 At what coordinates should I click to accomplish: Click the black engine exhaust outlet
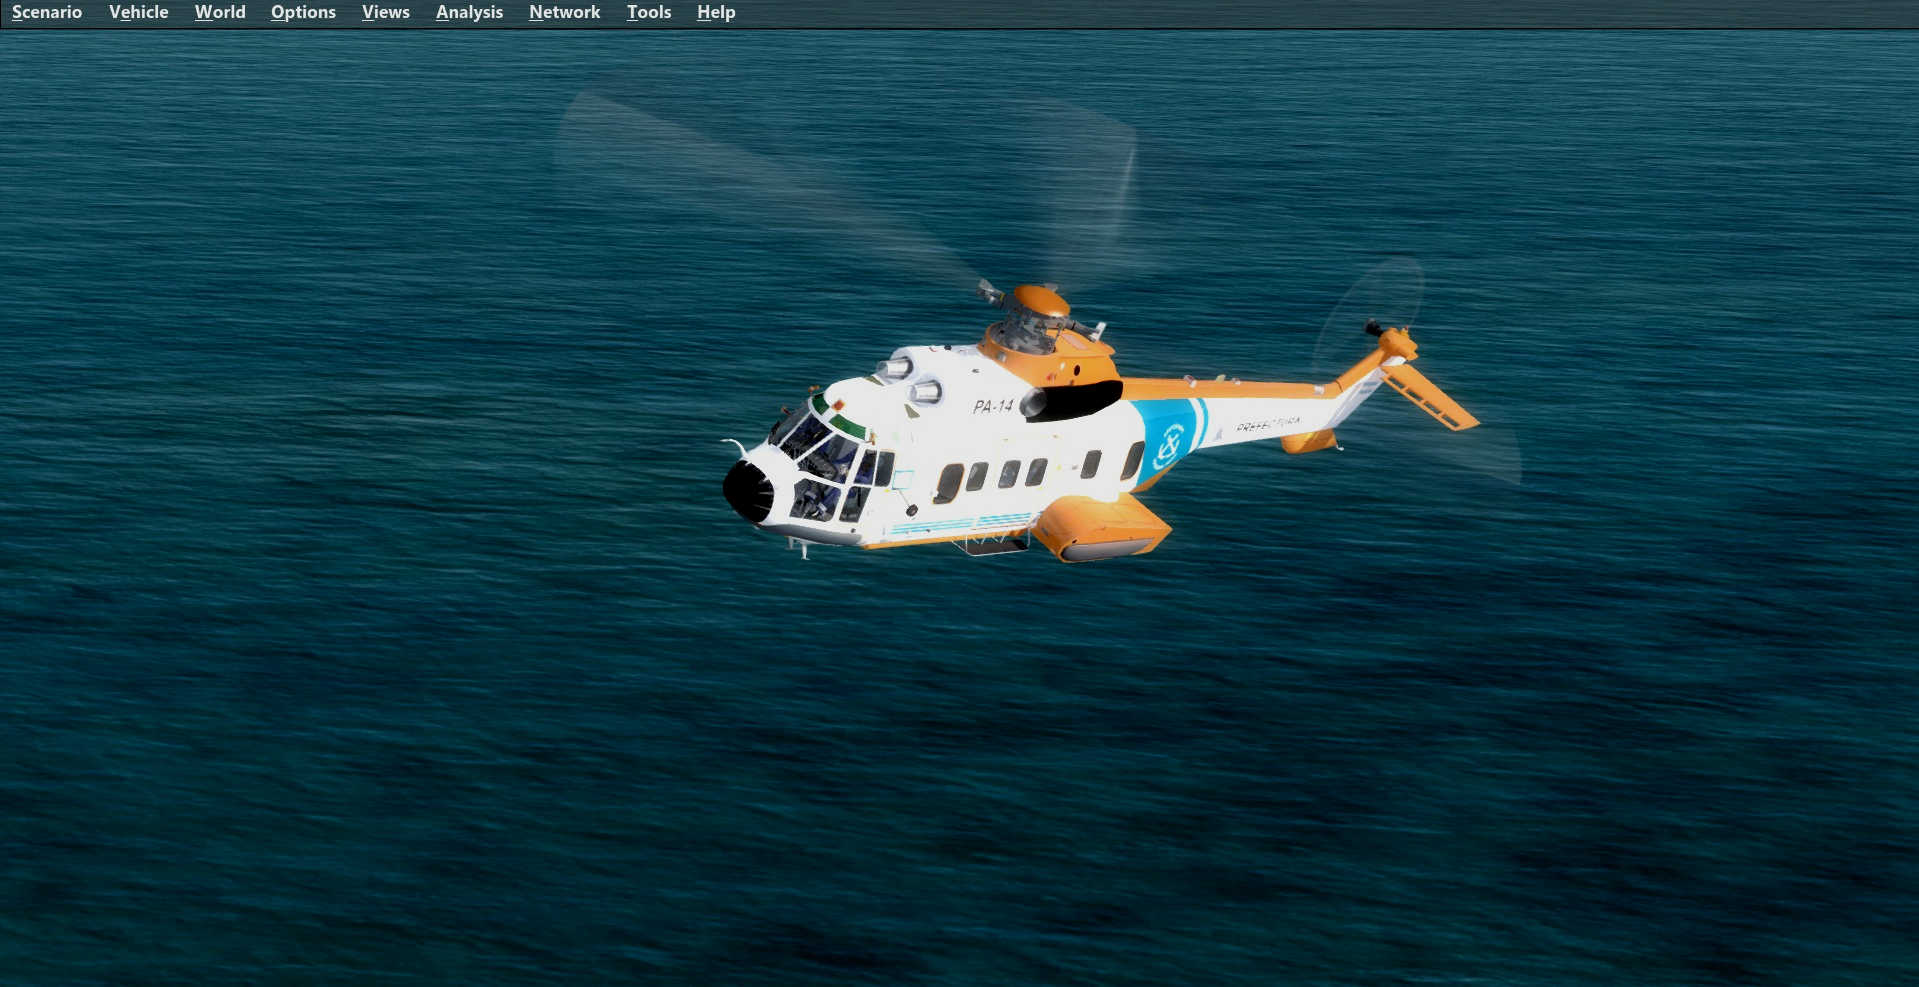(1075, 400)
